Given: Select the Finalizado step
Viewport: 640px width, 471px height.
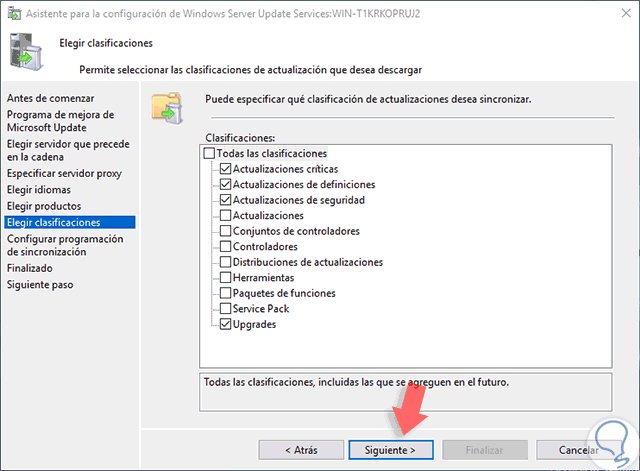Looking at the screenshot, I should coord(30,268).
